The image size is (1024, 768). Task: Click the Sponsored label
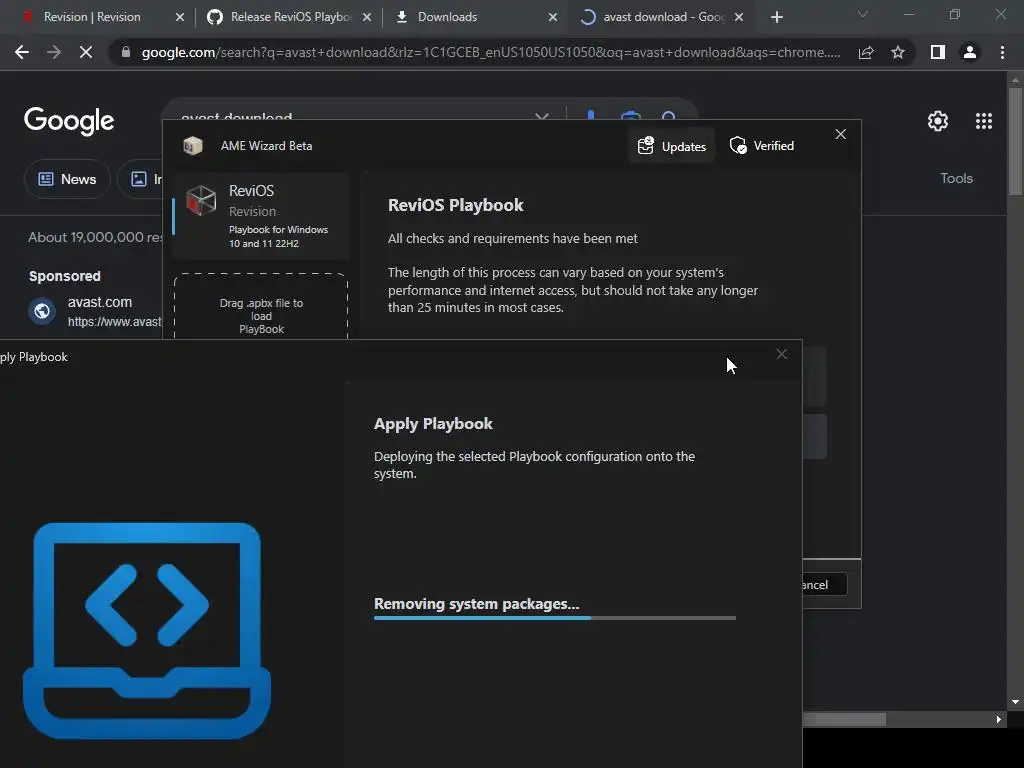pyautogui.click(x=65, y=276)
